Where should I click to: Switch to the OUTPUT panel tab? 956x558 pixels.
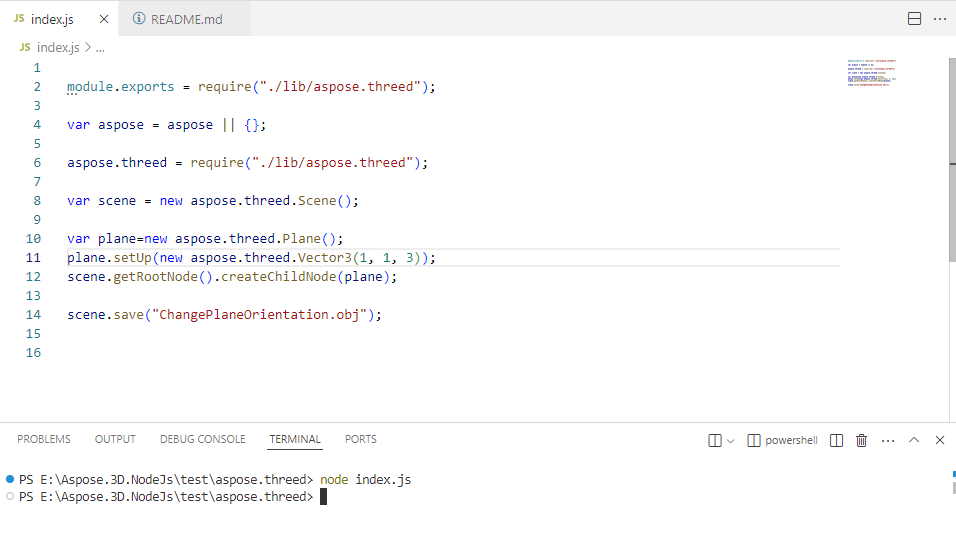coord(115,439)
